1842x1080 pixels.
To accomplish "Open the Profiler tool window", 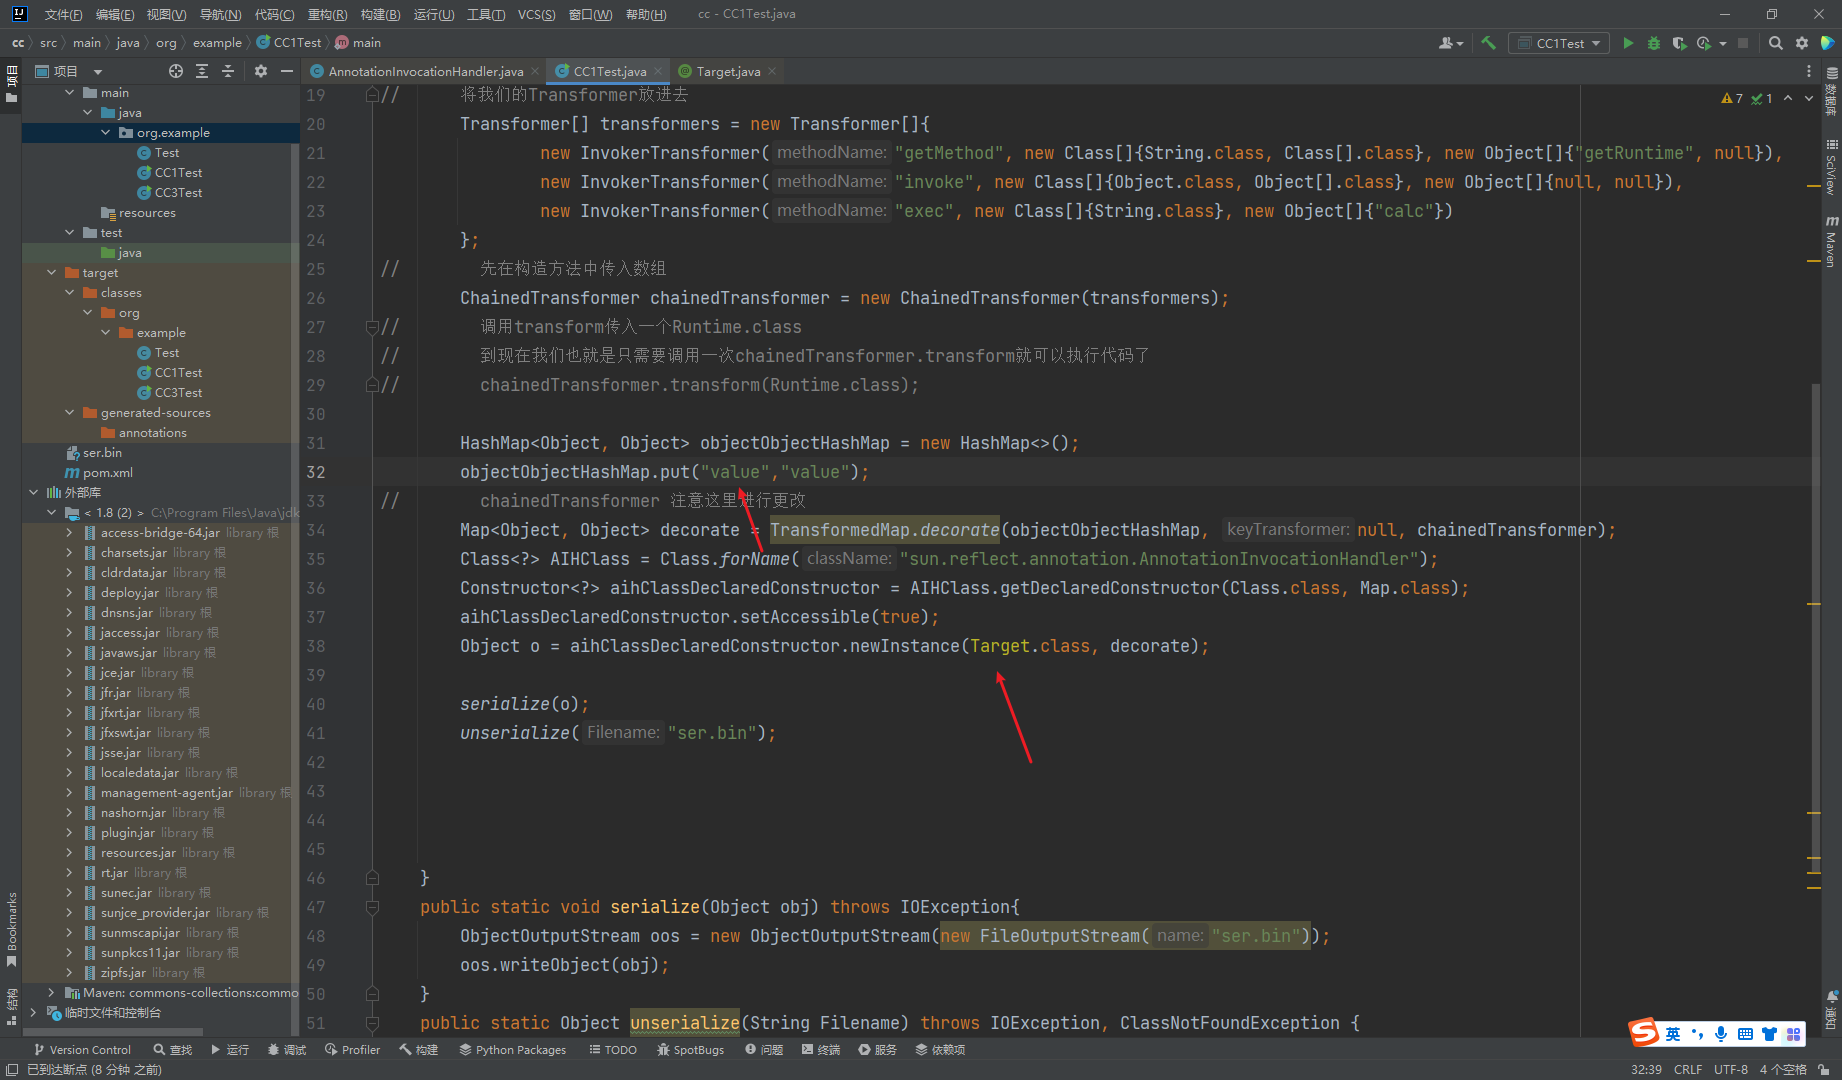I will tap(352, 1050).
